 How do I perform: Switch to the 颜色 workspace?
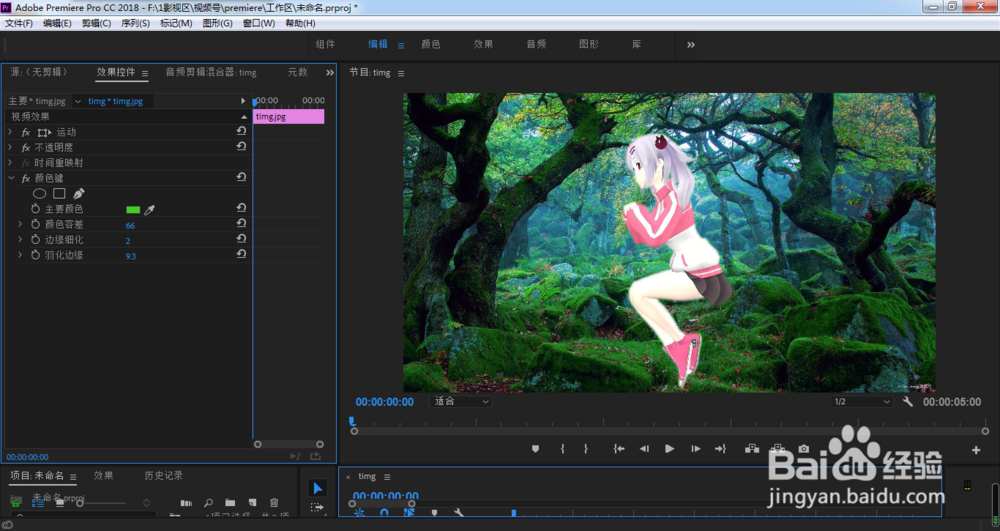pyautogui.click(x=430, y=44)
